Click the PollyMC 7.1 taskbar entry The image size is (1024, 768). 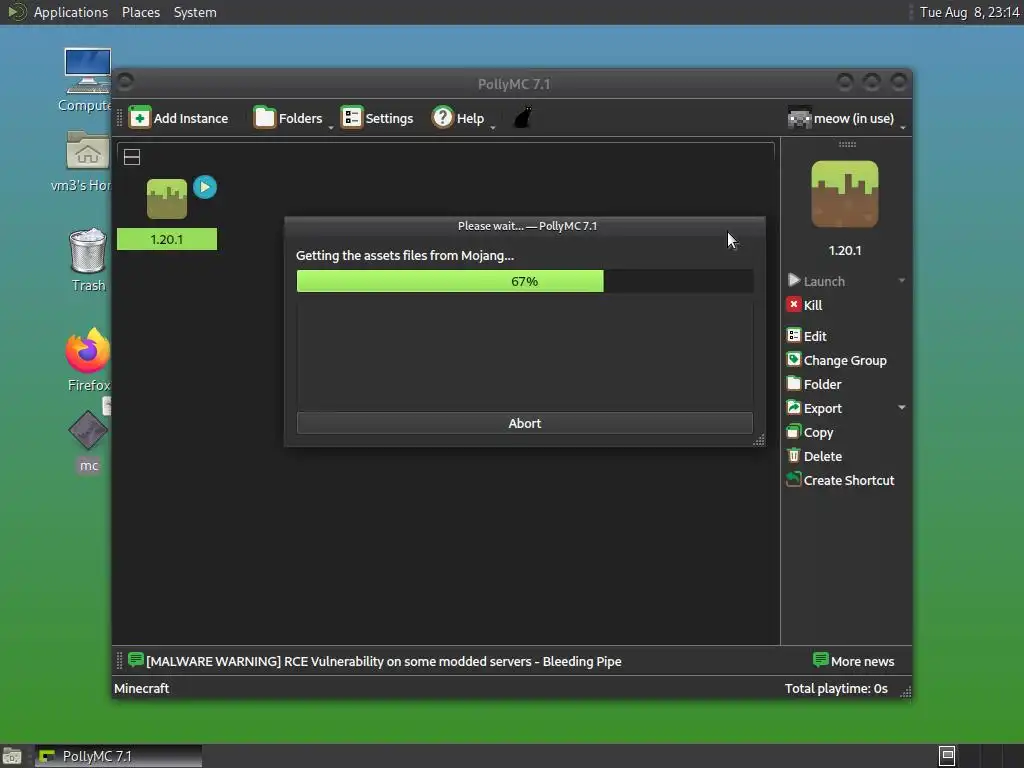click(118, 756)
